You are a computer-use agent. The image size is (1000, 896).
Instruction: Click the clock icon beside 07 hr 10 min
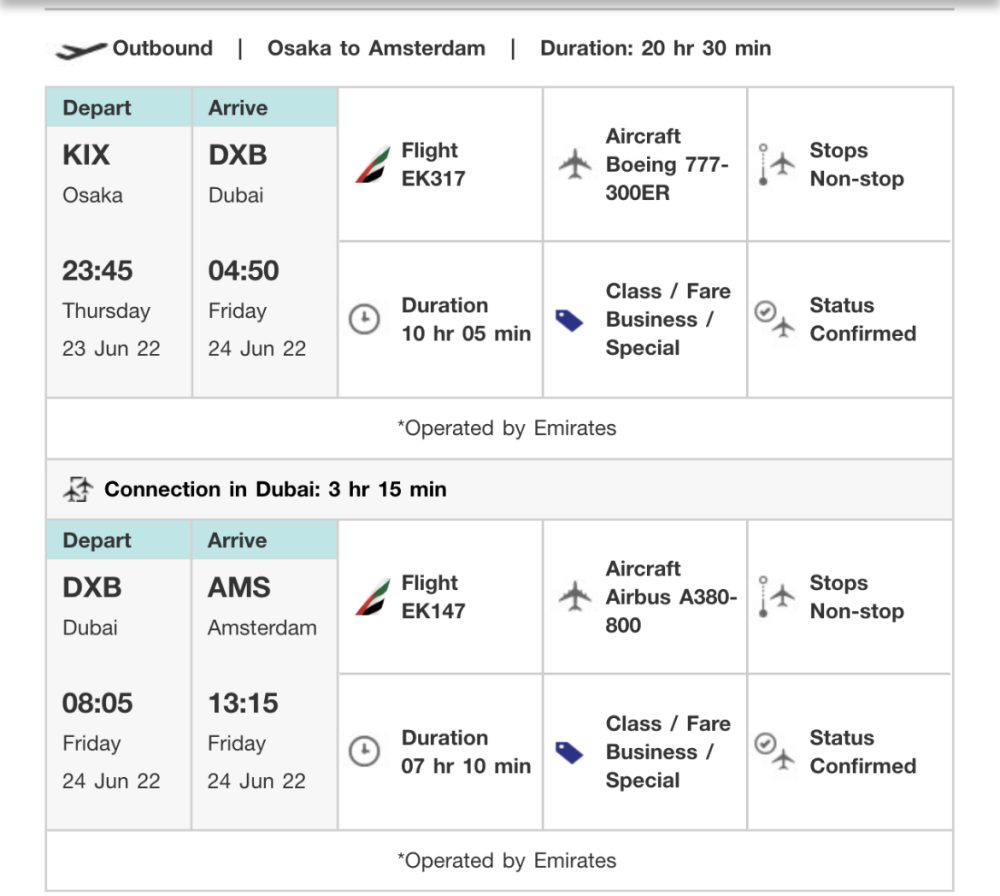364,751
